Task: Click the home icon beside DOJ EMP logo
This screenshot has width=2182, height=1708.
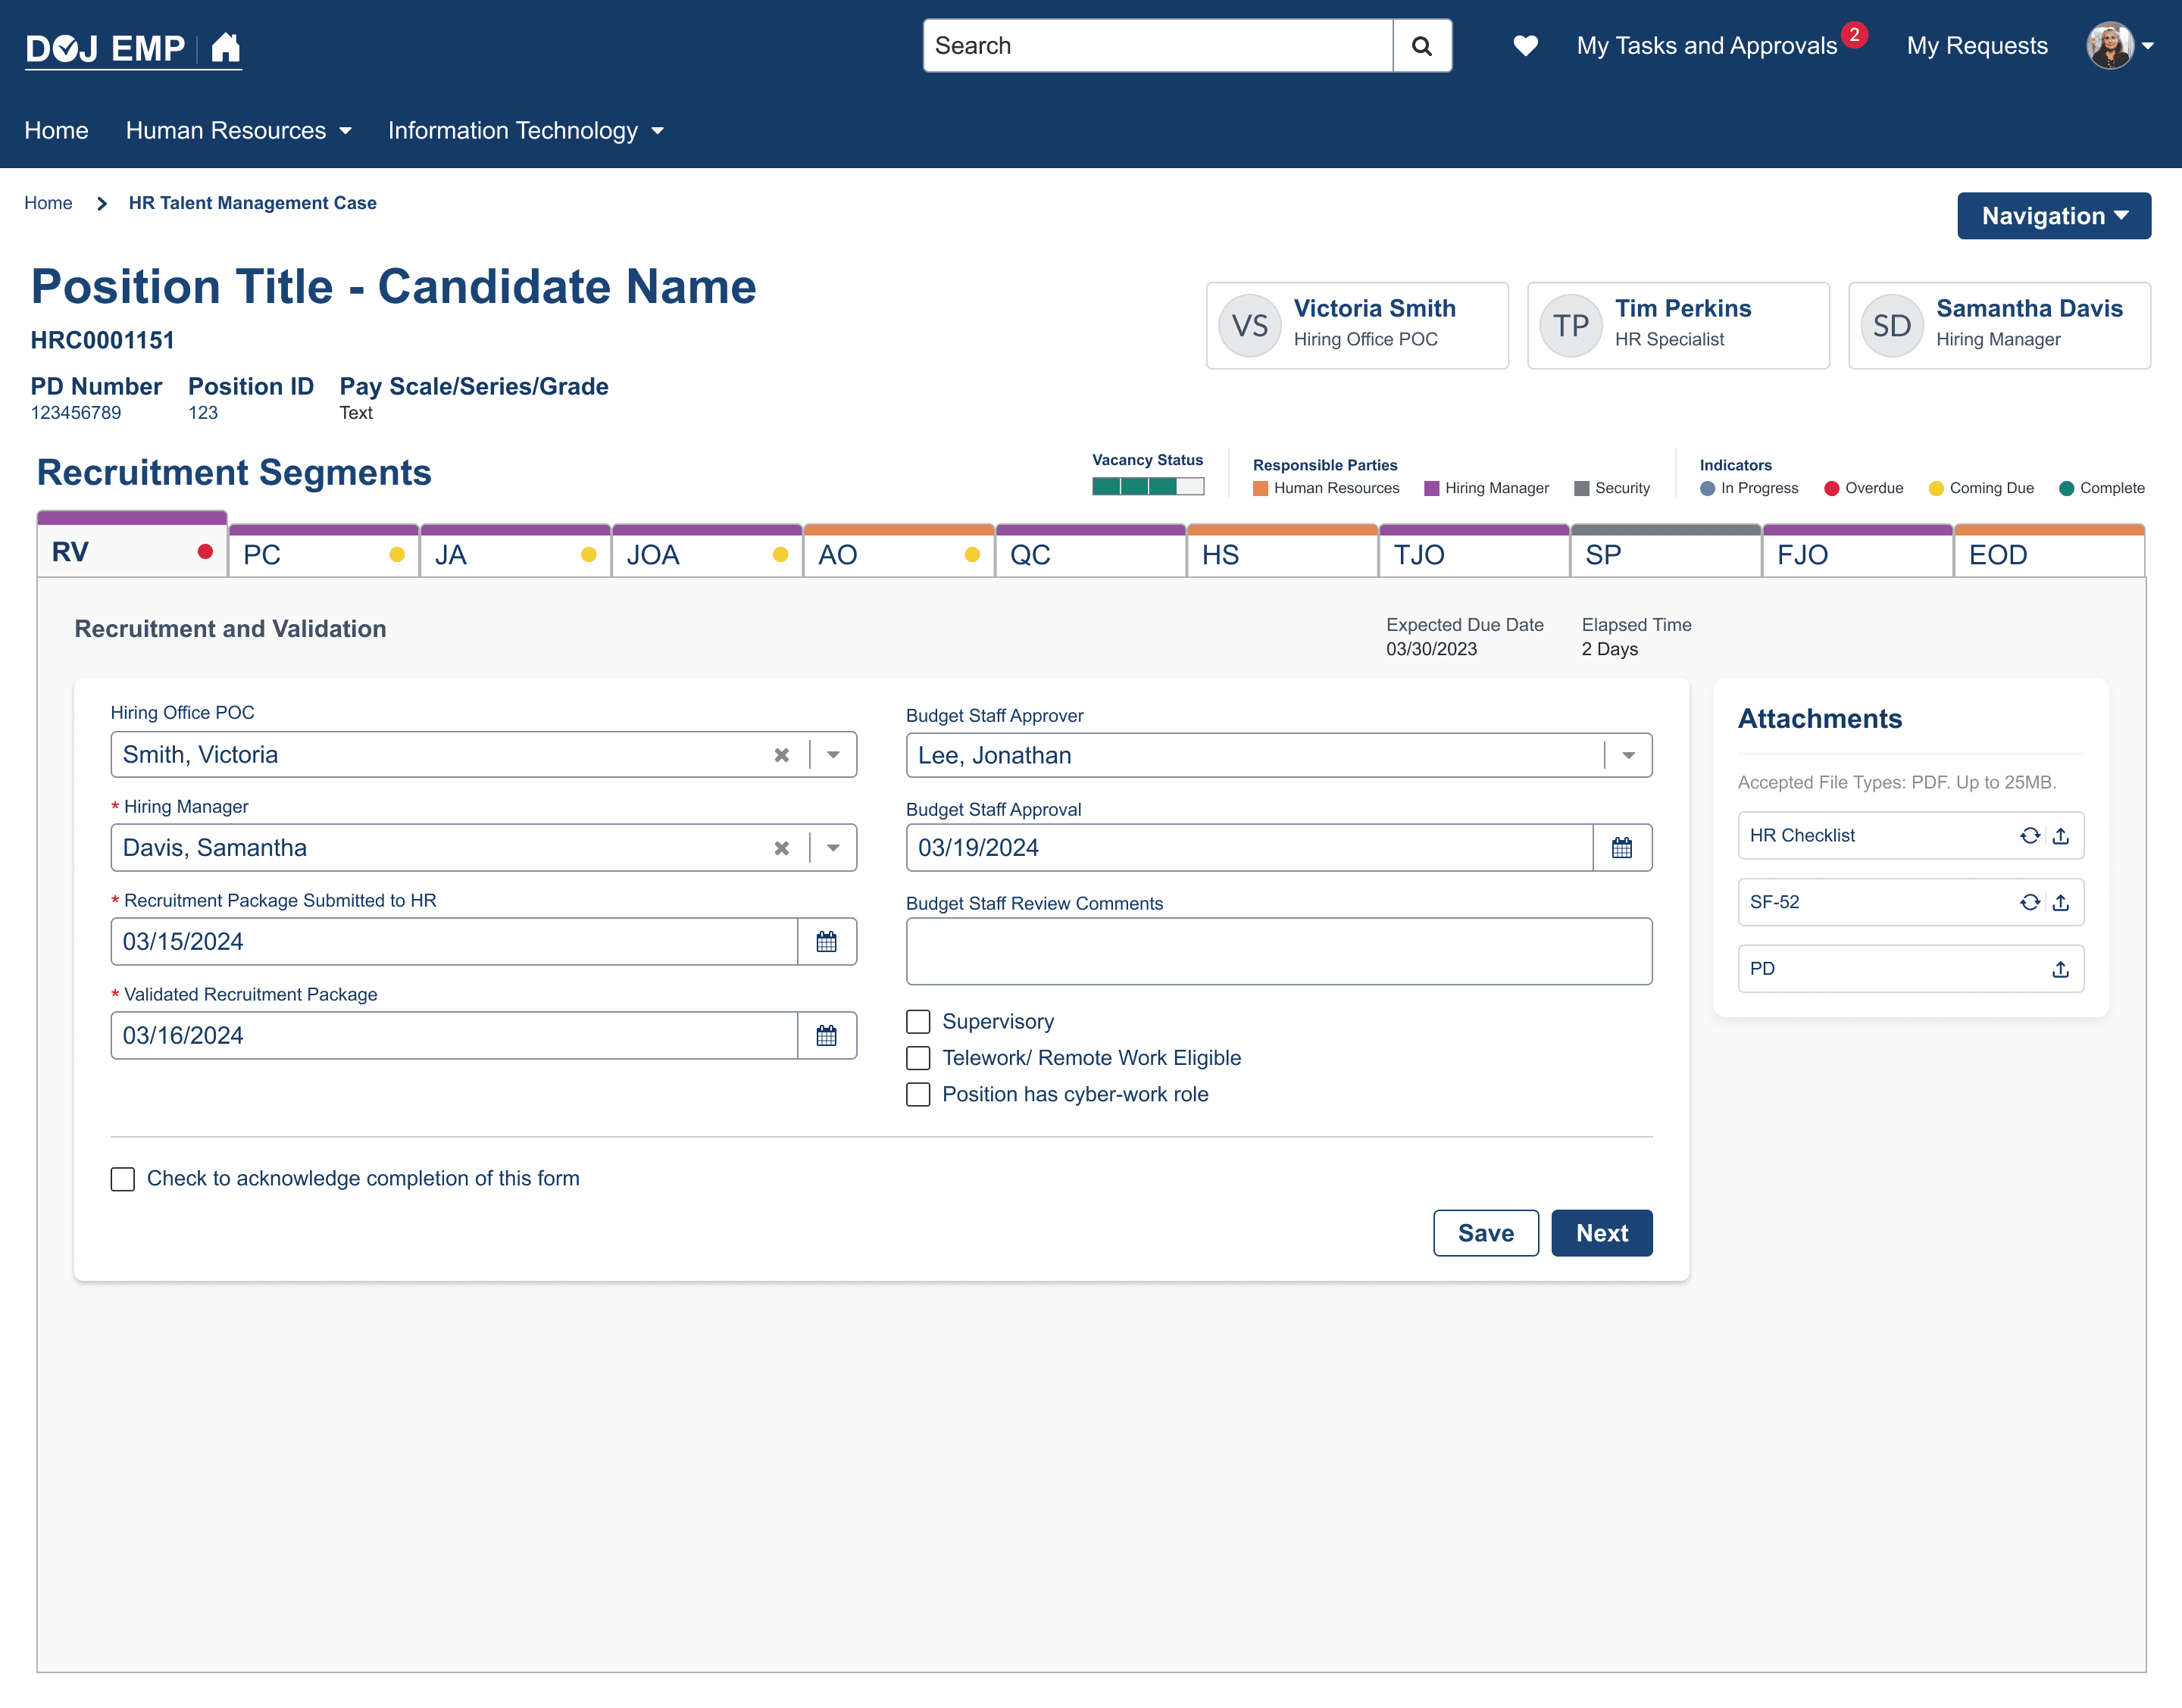Action: click(226, 47)
